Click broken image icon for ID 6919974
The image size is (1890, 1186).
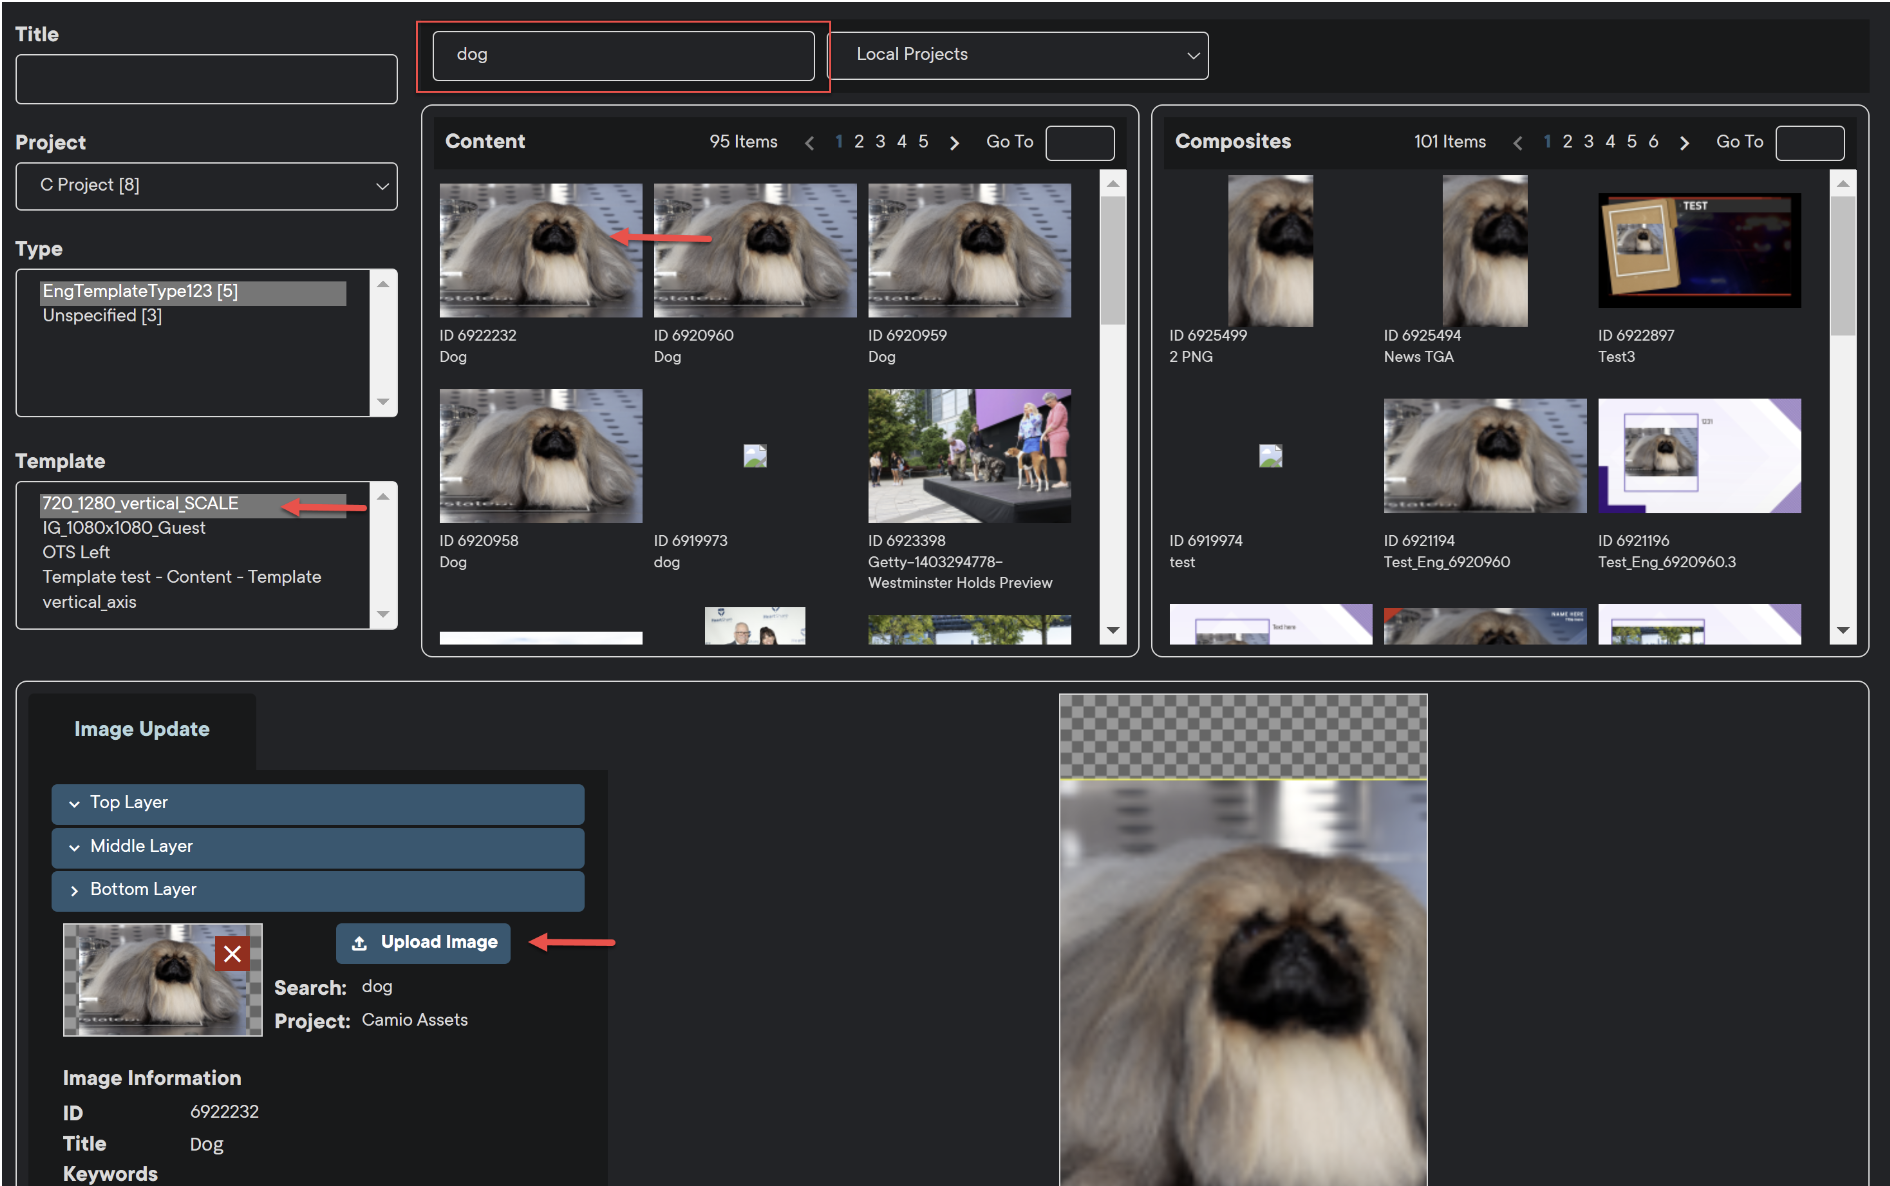pyautogui.click(x=1270, y=456)
